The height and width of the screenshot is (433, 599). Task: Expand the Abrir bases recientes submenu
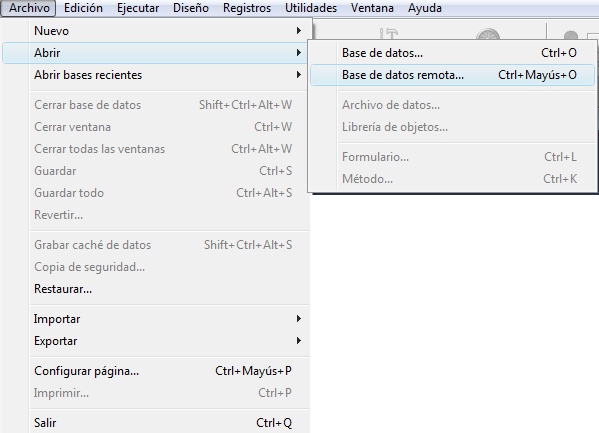[156, 75]
